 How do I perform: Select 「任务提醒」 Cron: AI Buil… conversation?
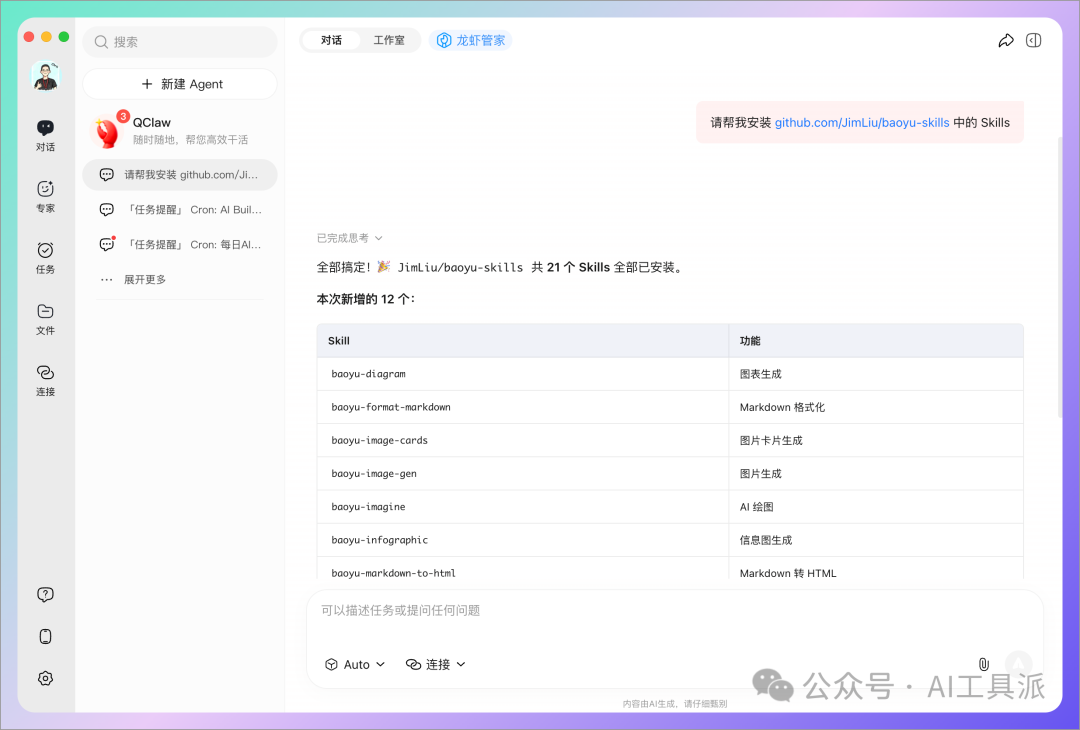pyautogui.click(x=180, y=209)
